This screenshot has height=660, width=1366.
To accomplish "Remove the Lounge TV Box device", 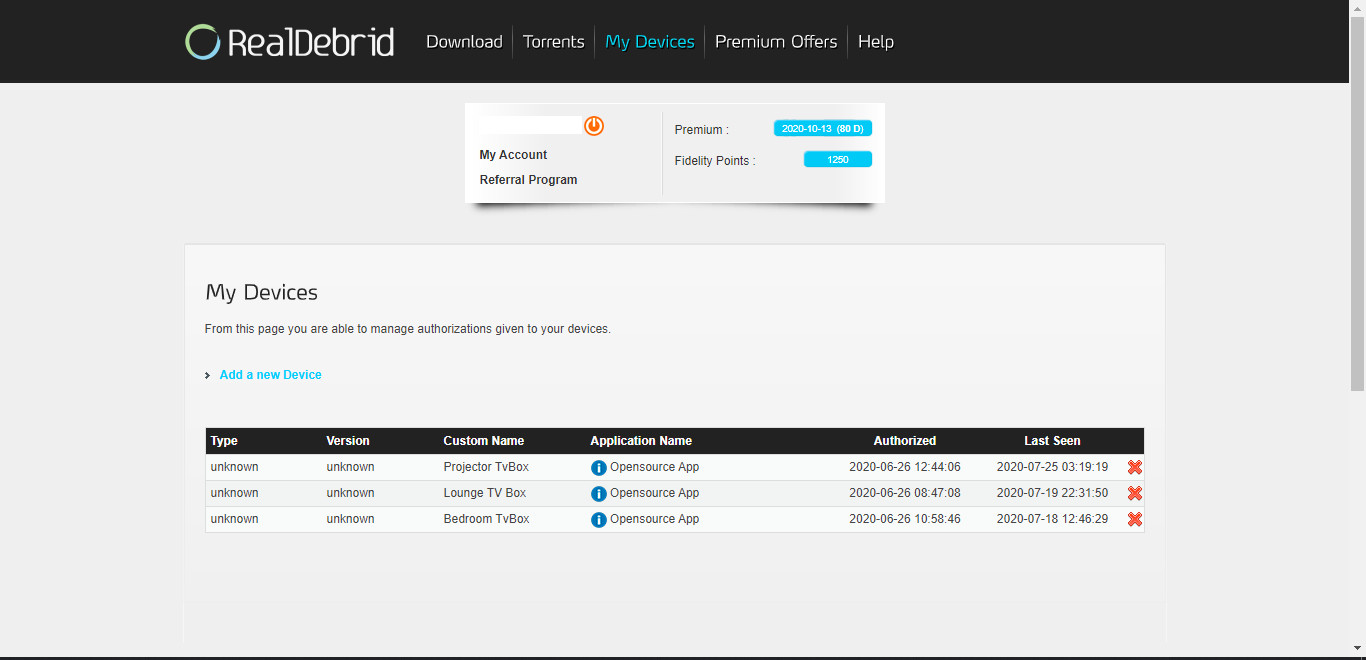I will coord(1134,493).
